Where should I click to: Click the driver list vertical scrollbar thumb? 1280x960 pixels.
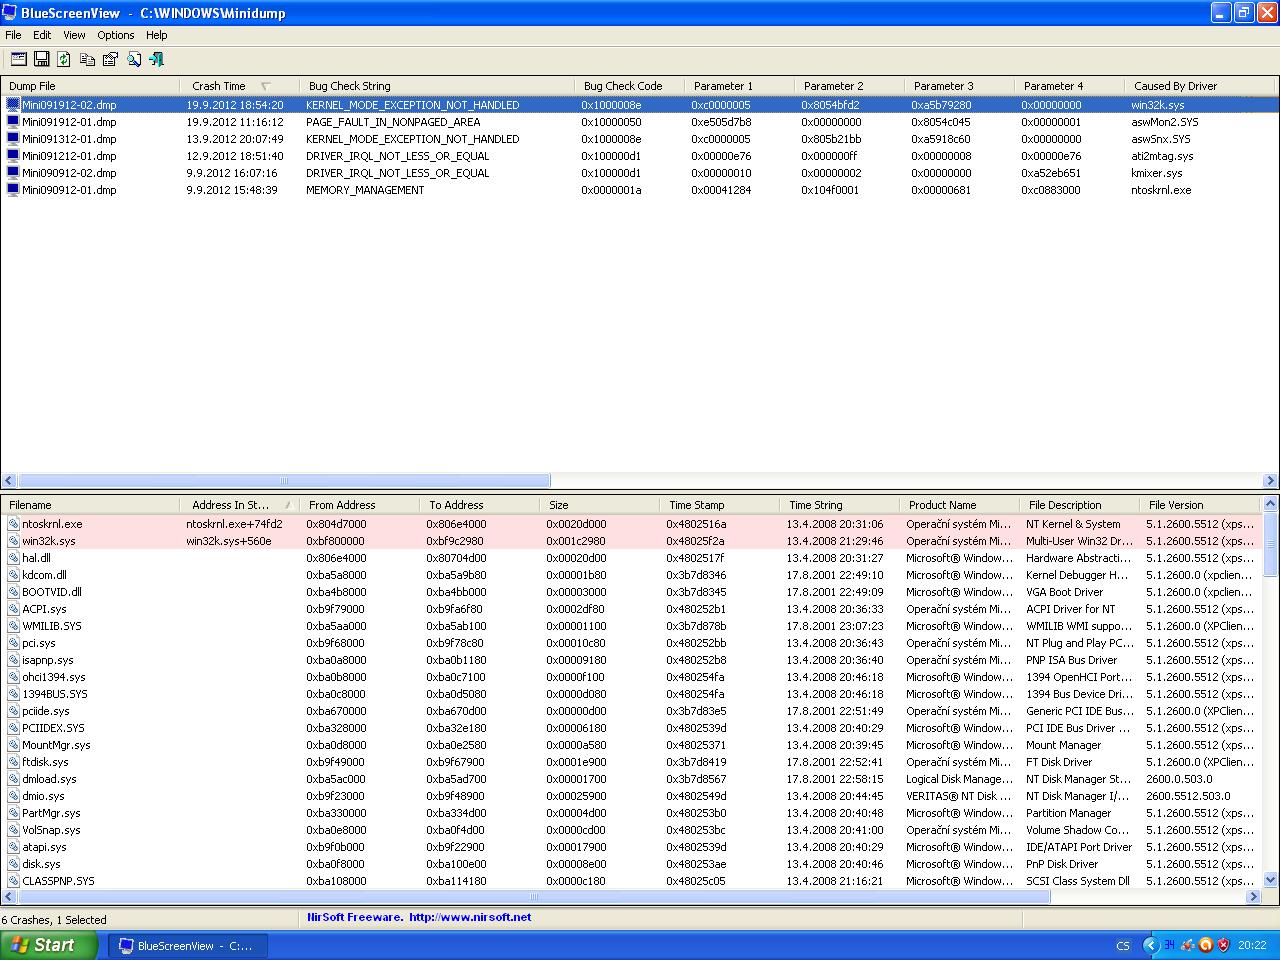click(x=1271, y=545)
